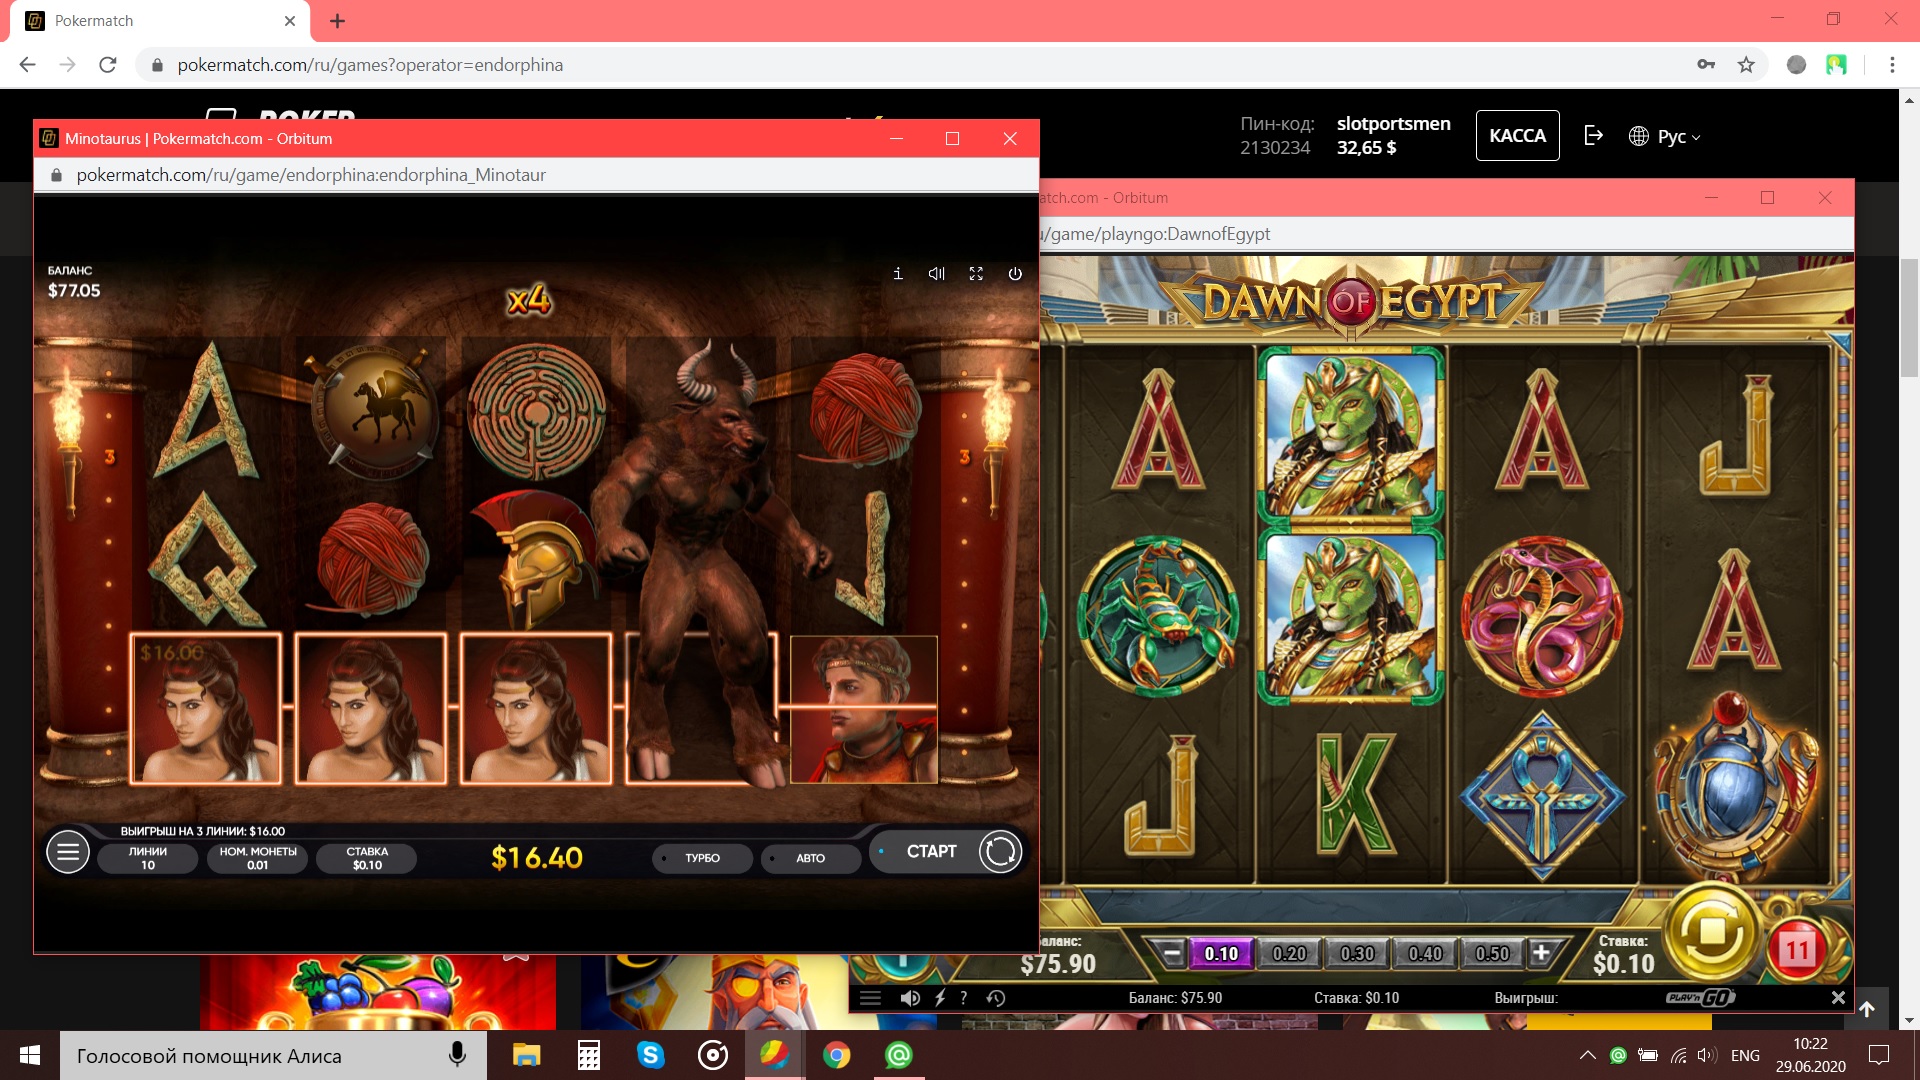Open the Minotaurus info paytable icon
Image resolution: width=1920 pixels, height=1080 pixels.
point(897,274)
